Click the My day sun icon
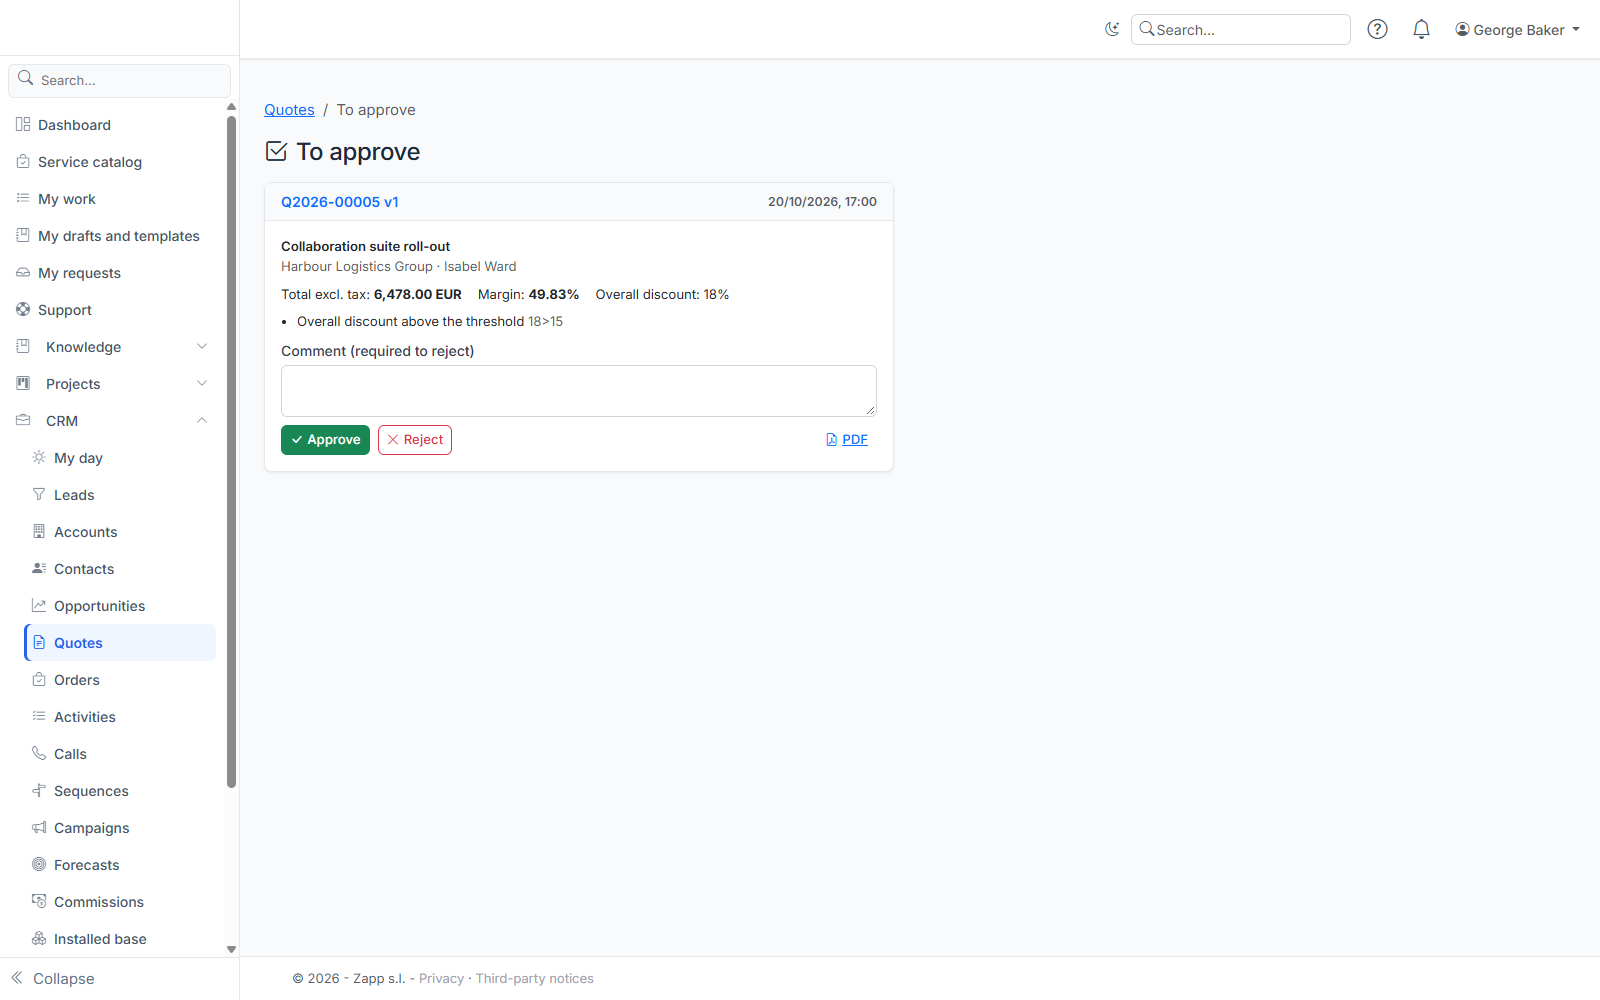Viewport: 1600px width, 1000px height. pos(39,458)
